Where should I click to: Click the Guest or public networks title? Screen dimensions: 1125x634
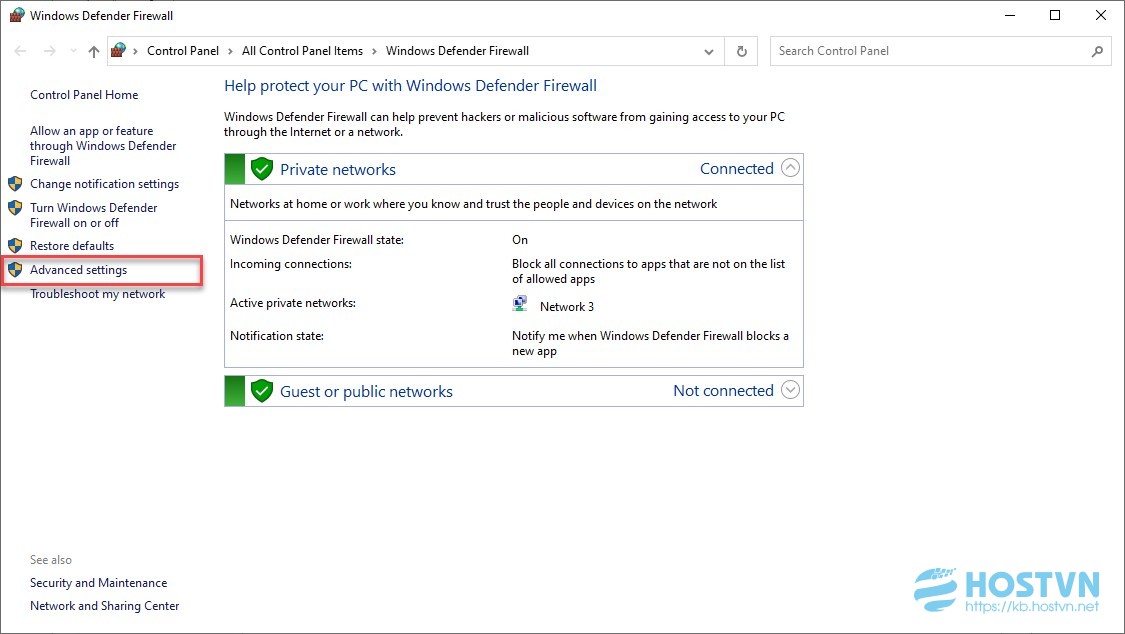[x=366, y=392]
